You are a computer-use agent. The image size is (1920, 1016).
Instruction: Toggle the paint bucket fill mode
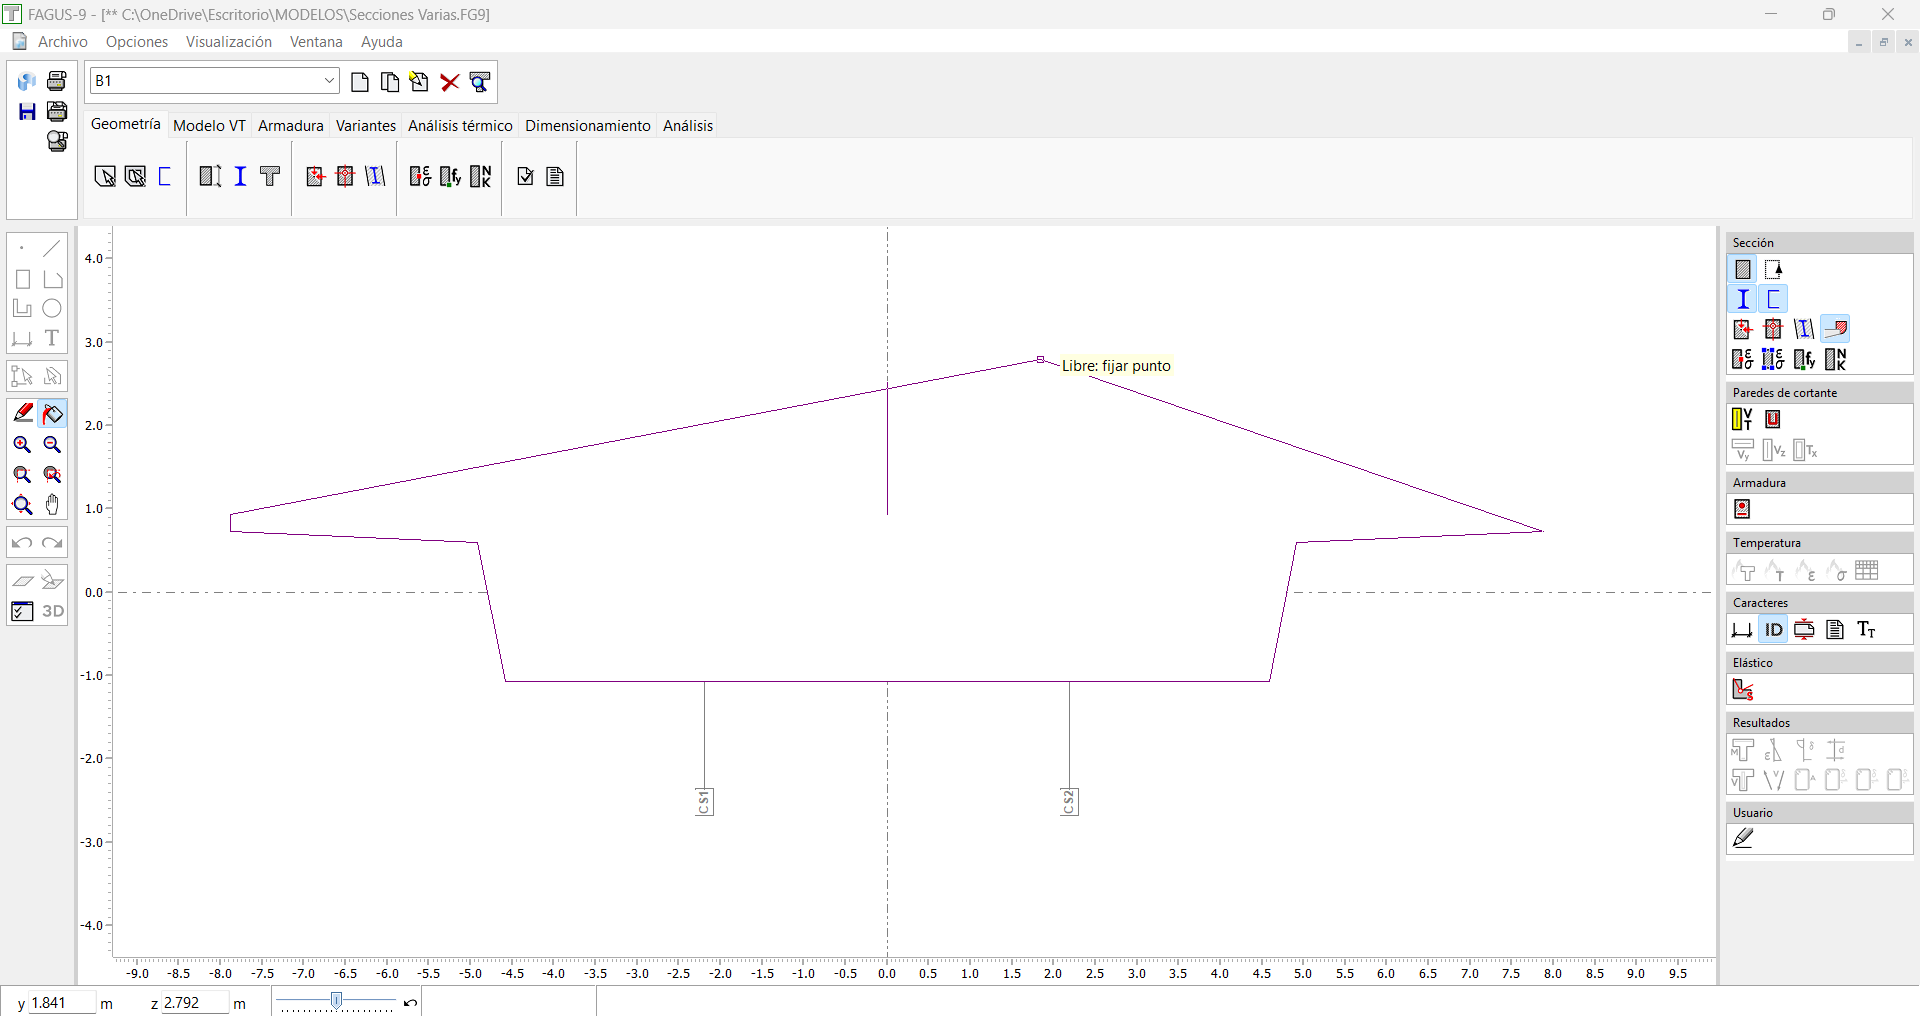pos(53,413)
